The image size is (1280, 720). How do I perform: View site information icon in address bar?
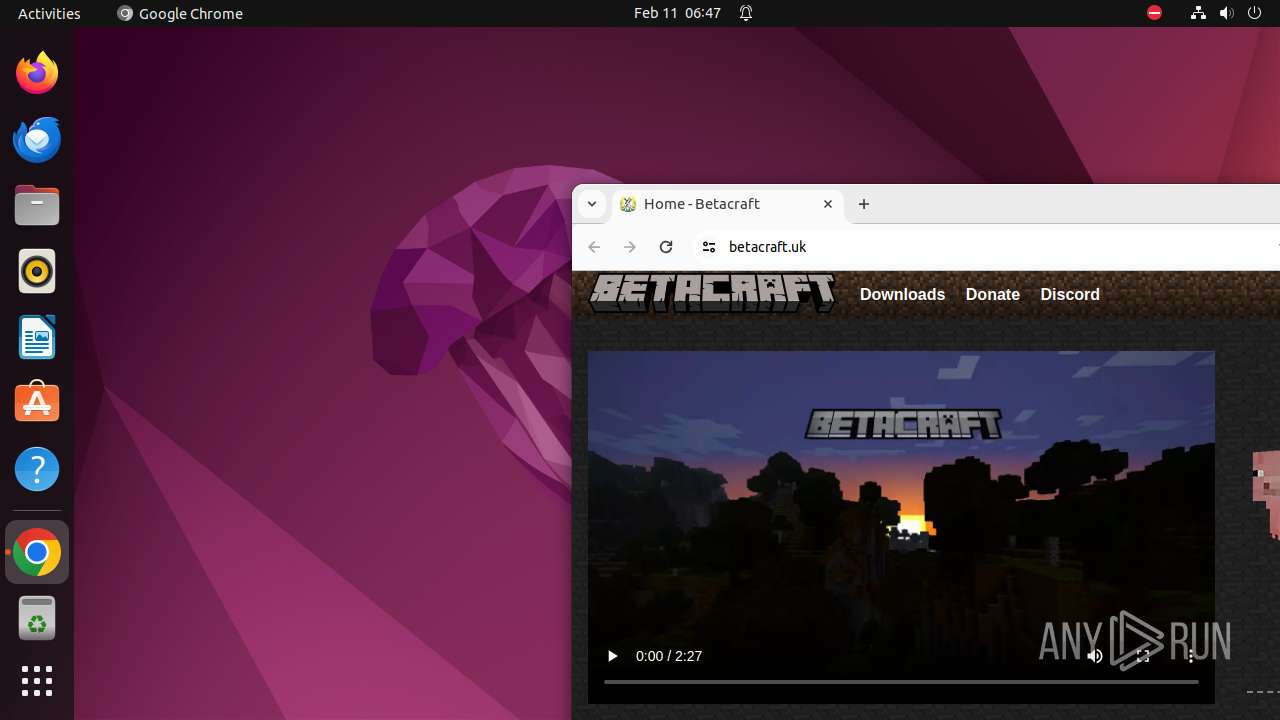tap(709, 247)
